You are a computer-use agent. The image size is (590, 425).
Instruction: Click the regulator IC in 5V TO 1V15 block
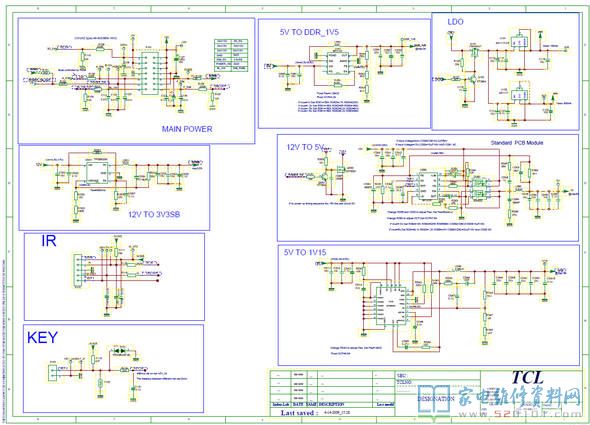(391, 306)
